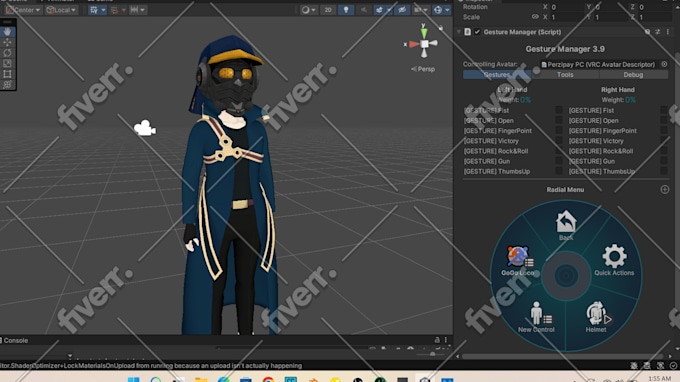Open scene camera settings dropdown

click(x=420, y=10)
